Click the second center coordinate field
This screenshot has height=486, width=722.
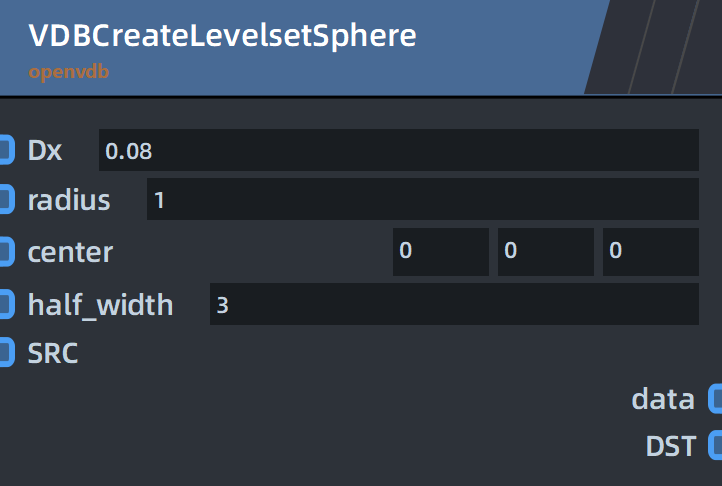[x=546, y=252]
